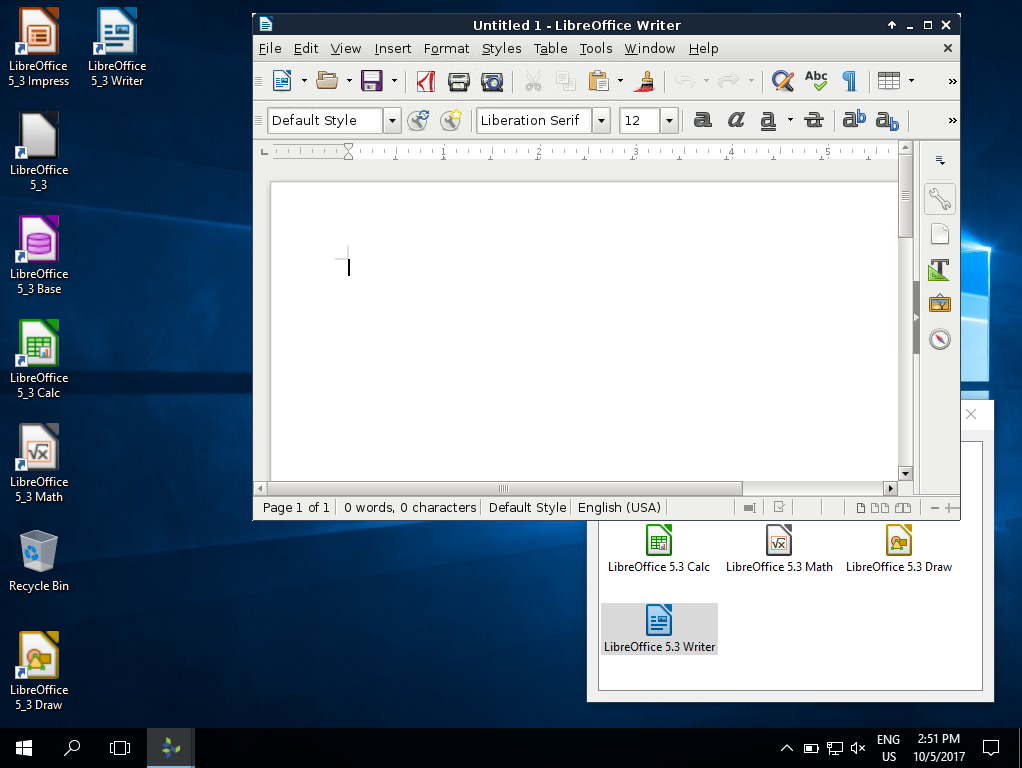Viewport: 1022px width, 768px height.
Task: Click the Windows Start button
Action: 23,747
